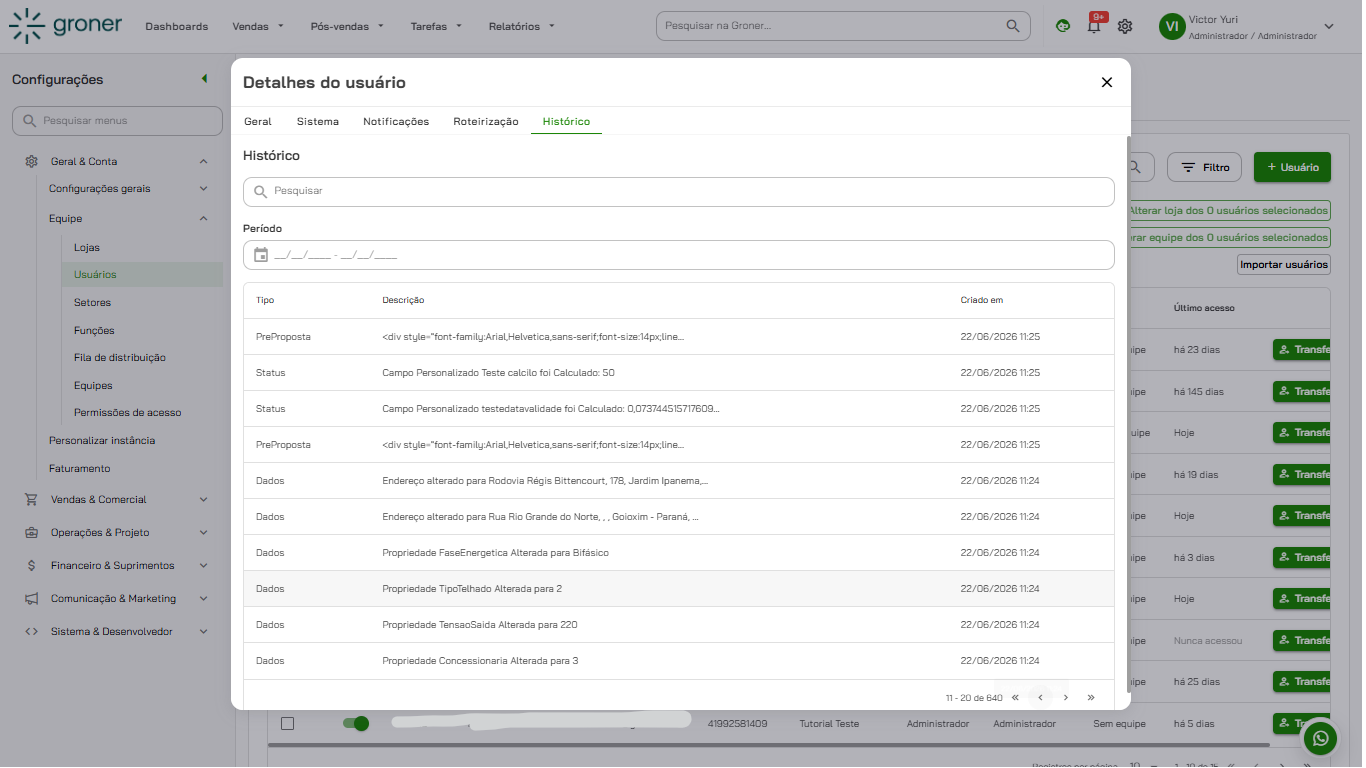Focus the Pesquisar na Groner search box
Image resolution: width=1366 pixels, height=768 pixels.
(843, 26)
